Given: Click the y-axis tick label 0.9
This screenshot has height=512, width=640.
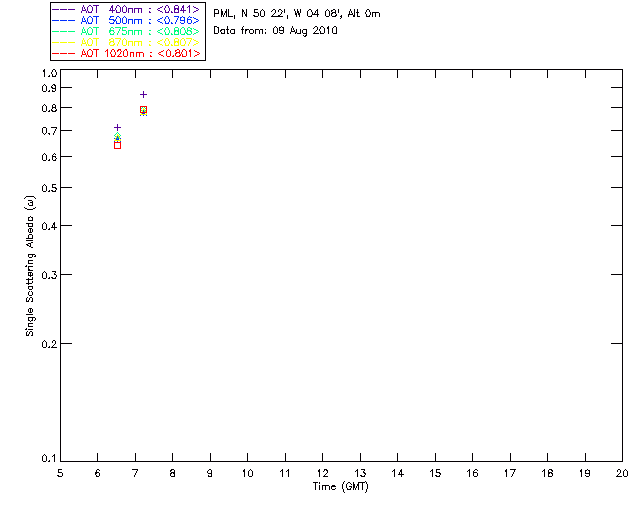Looking at the screenshot, I should click(49, 88).
